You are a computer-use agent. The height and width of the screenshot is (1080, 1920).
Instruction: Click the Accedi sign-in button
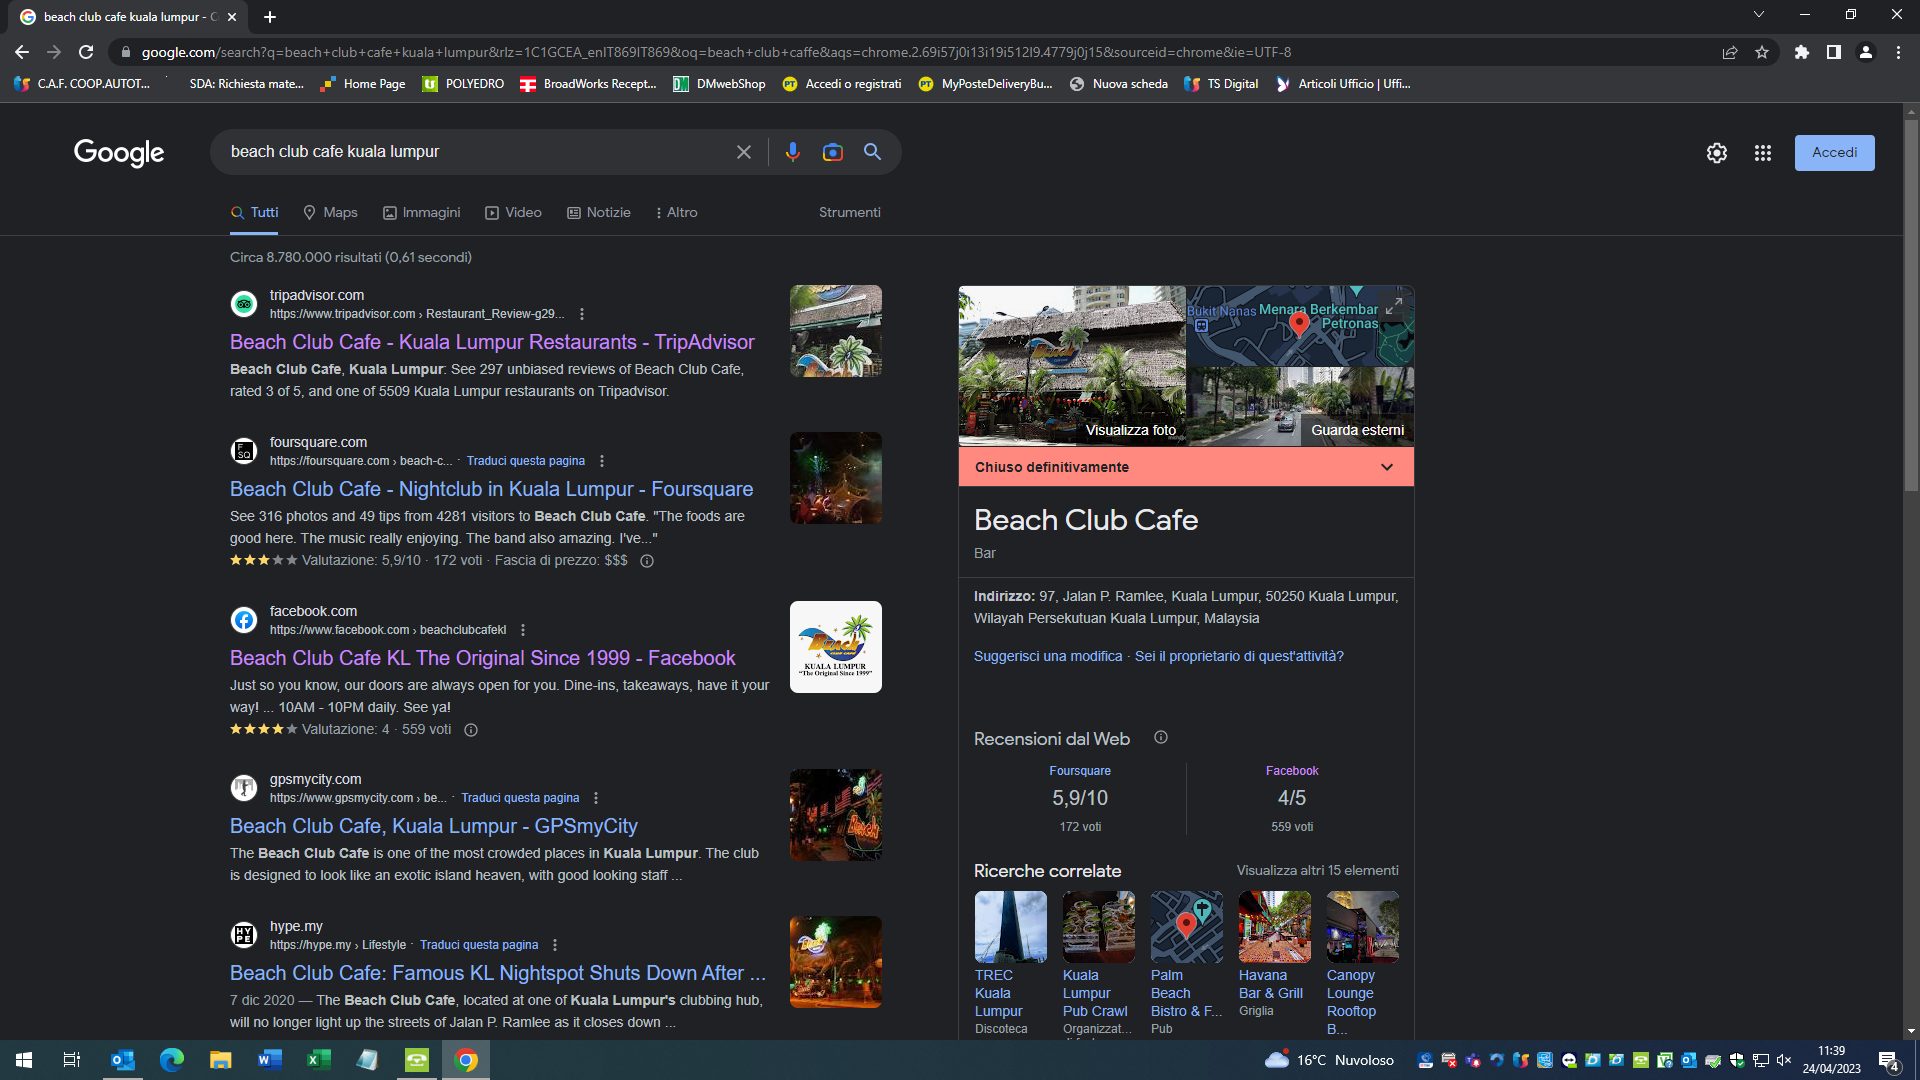(1834, 153)
